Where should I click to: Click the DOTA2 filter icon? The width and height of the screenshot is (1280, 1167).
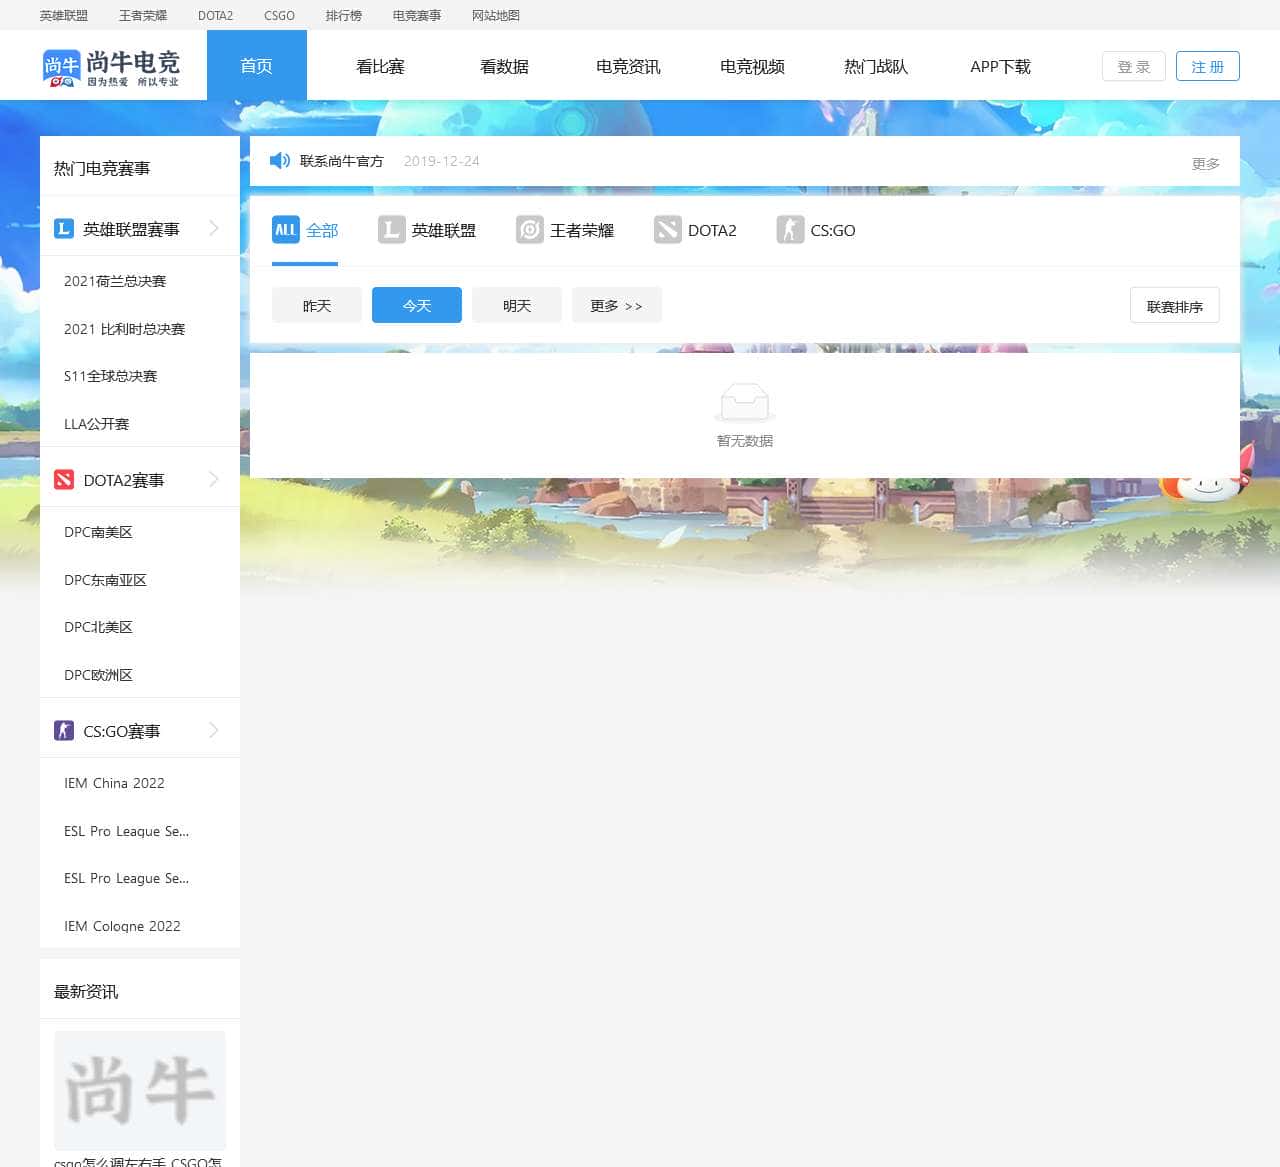click(667, 230)
